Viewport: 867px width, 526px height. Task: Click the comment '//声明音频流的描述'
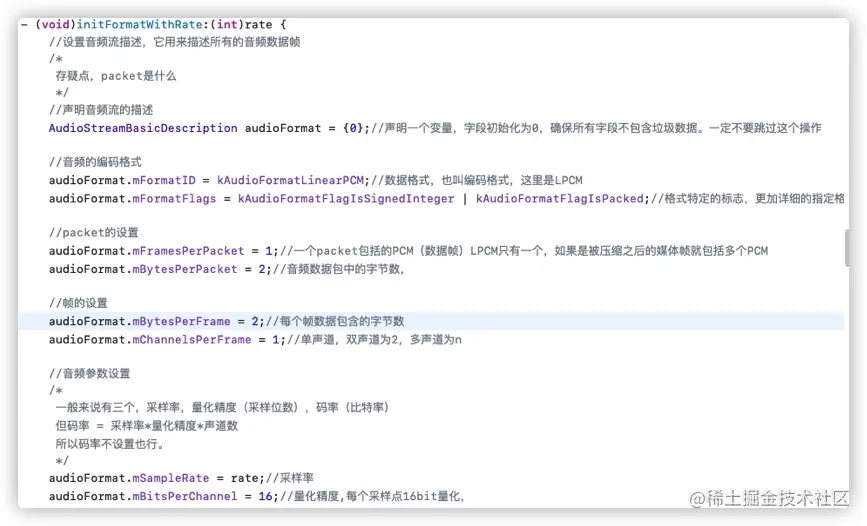[101, 110]
